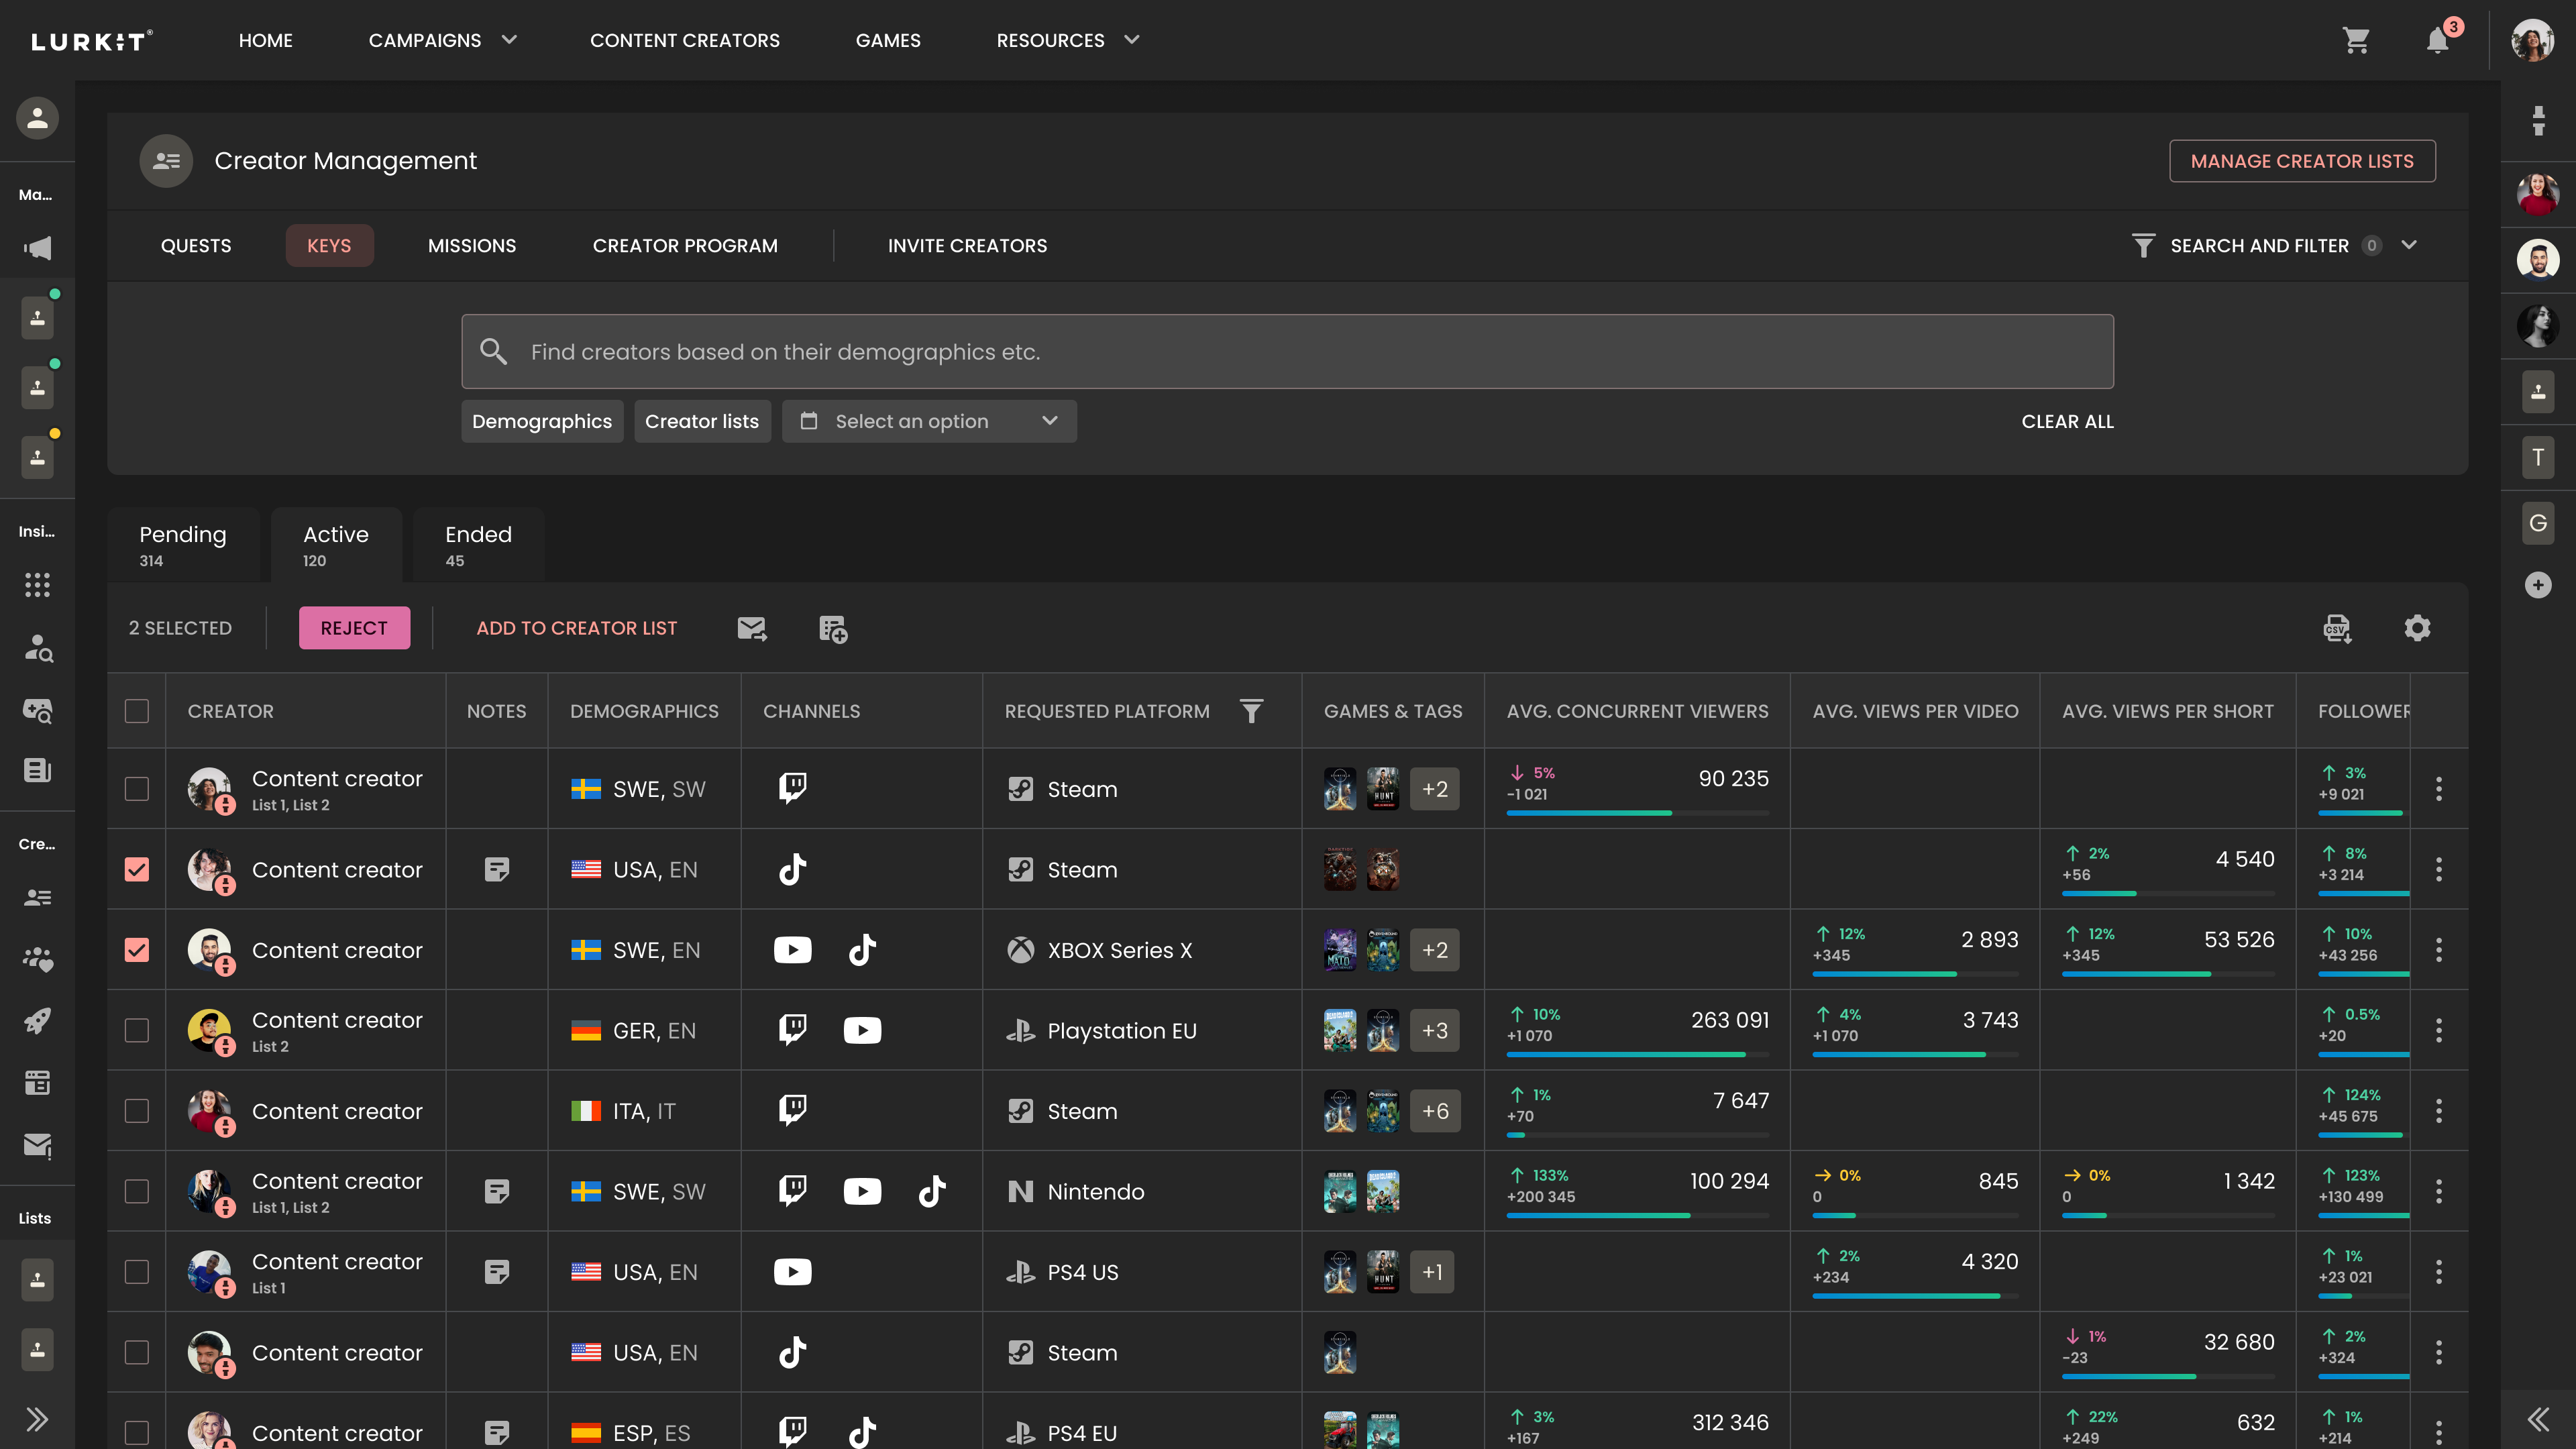The width and height of the screenshot is (2576, 1449).
Task: Open the rocket icon in the Creators sidebar section
Action: (37, 1021)
